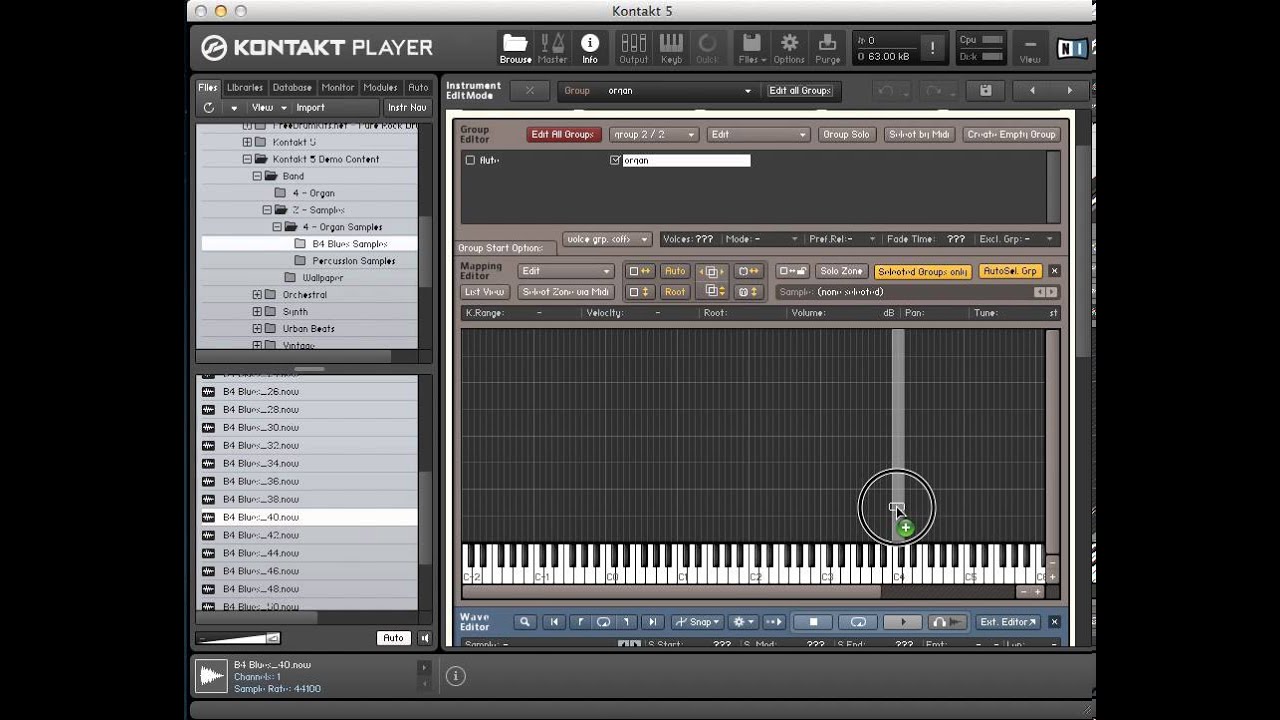Collapse the Band folder
This screenshot has height=720, width=1280.
257,176
